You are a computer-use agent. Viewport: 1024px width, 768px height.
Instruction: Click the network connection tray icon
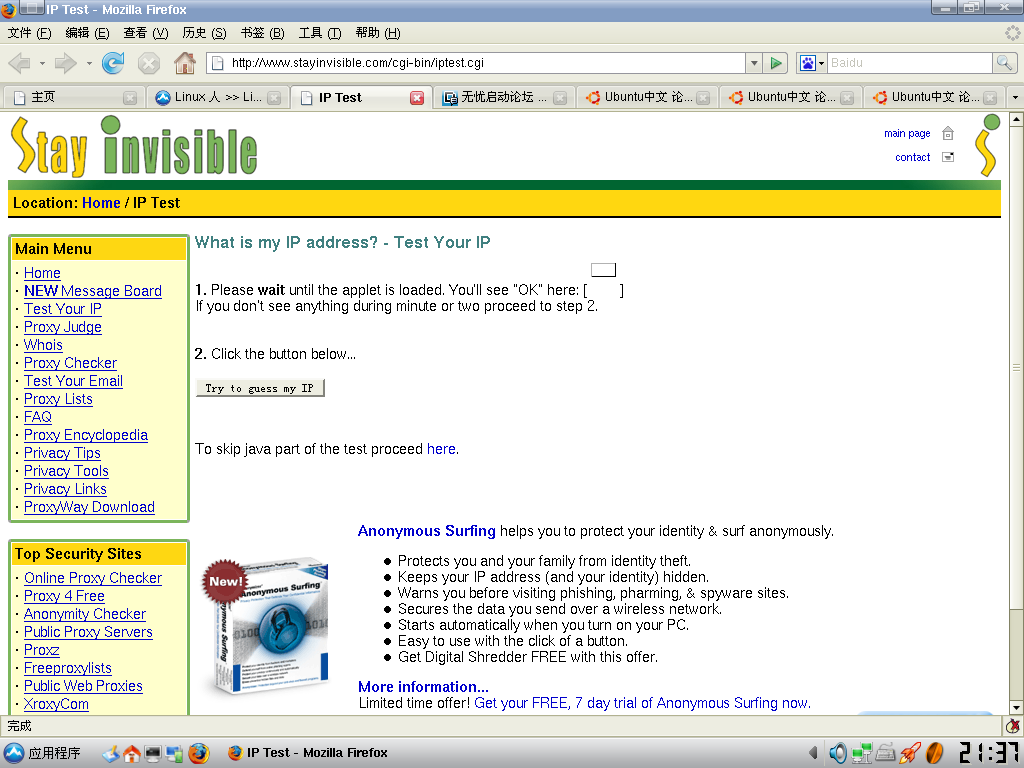pos(861,753)
